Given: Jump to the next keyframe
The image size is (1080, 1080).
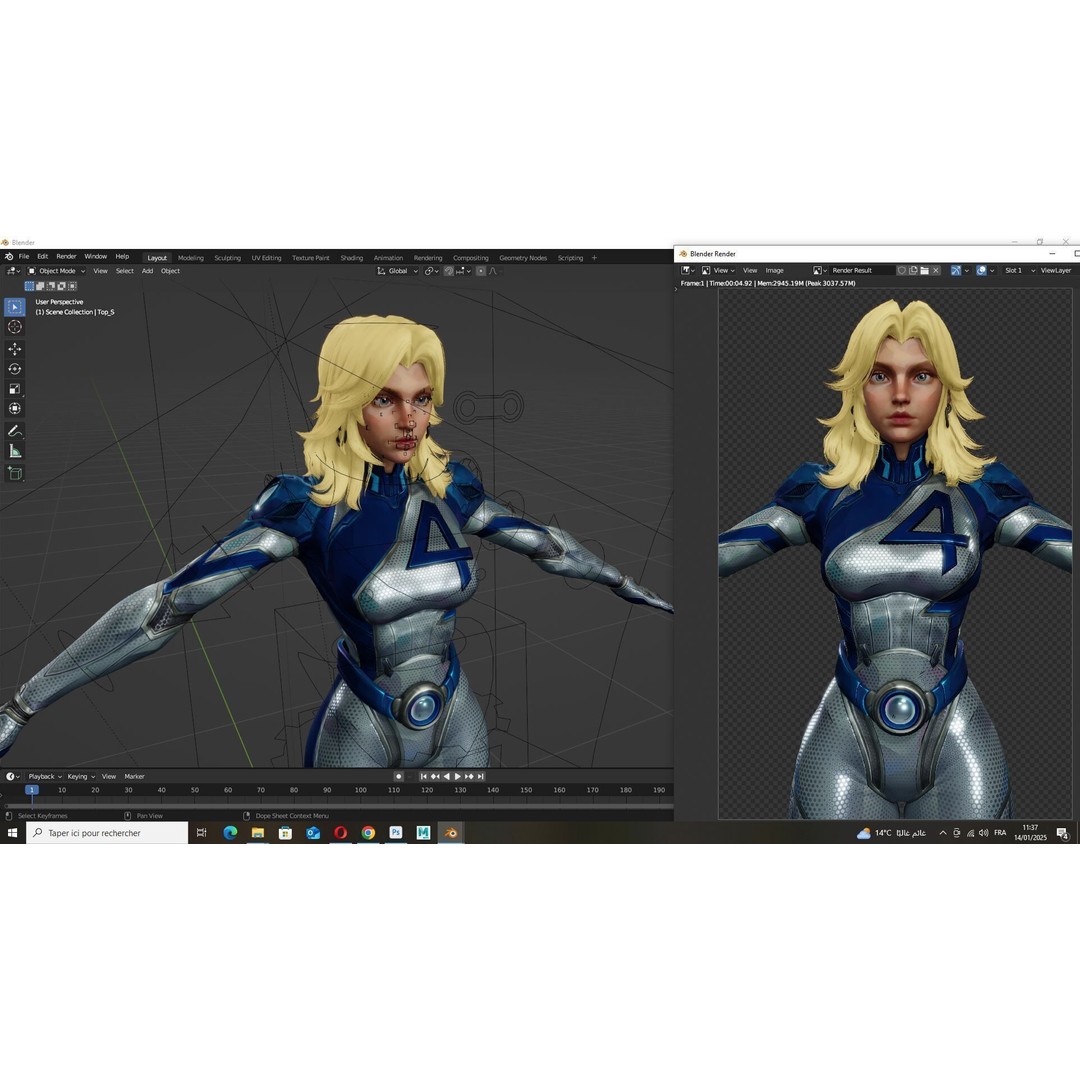Looking at the screenshot, I should tap(469, 776).
